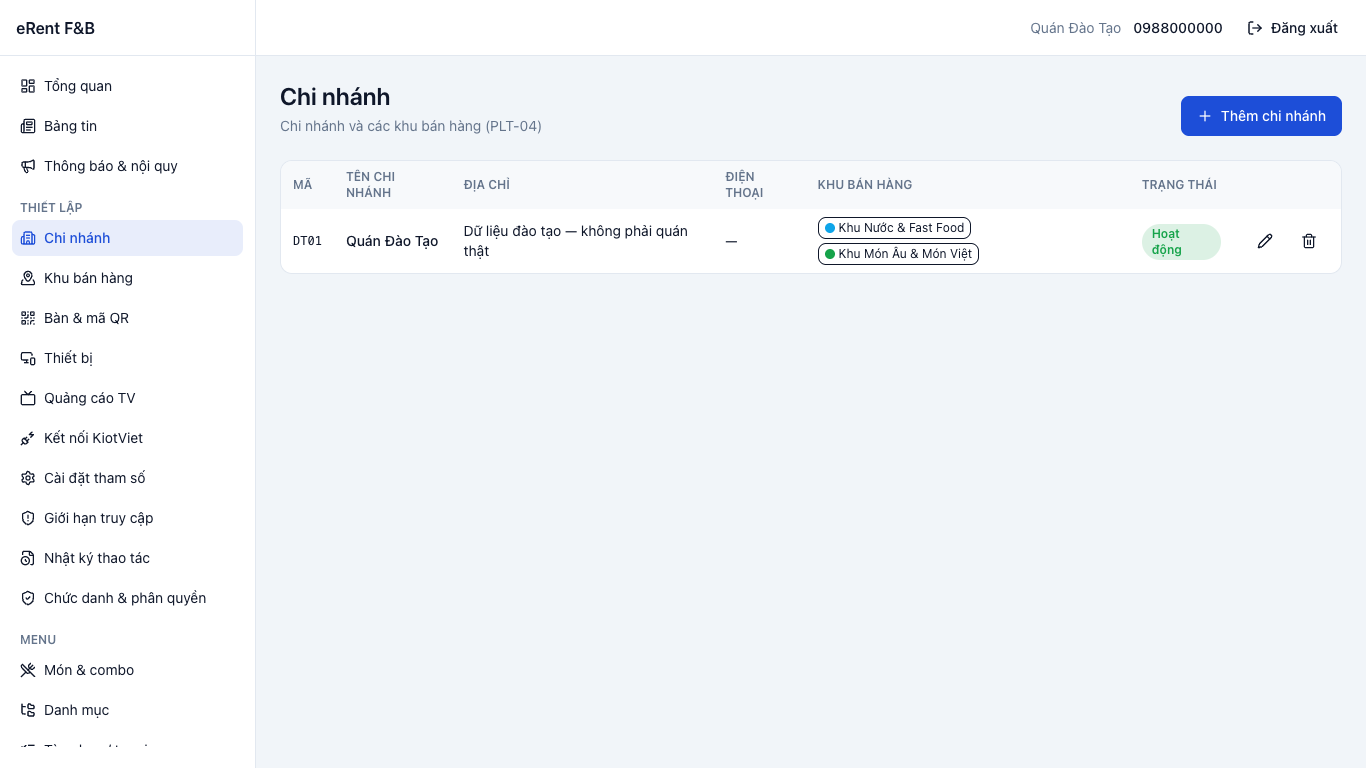1366x768 pixels.
Task: Navigate to Cài đặt tham số
Action: coord(127,478)
